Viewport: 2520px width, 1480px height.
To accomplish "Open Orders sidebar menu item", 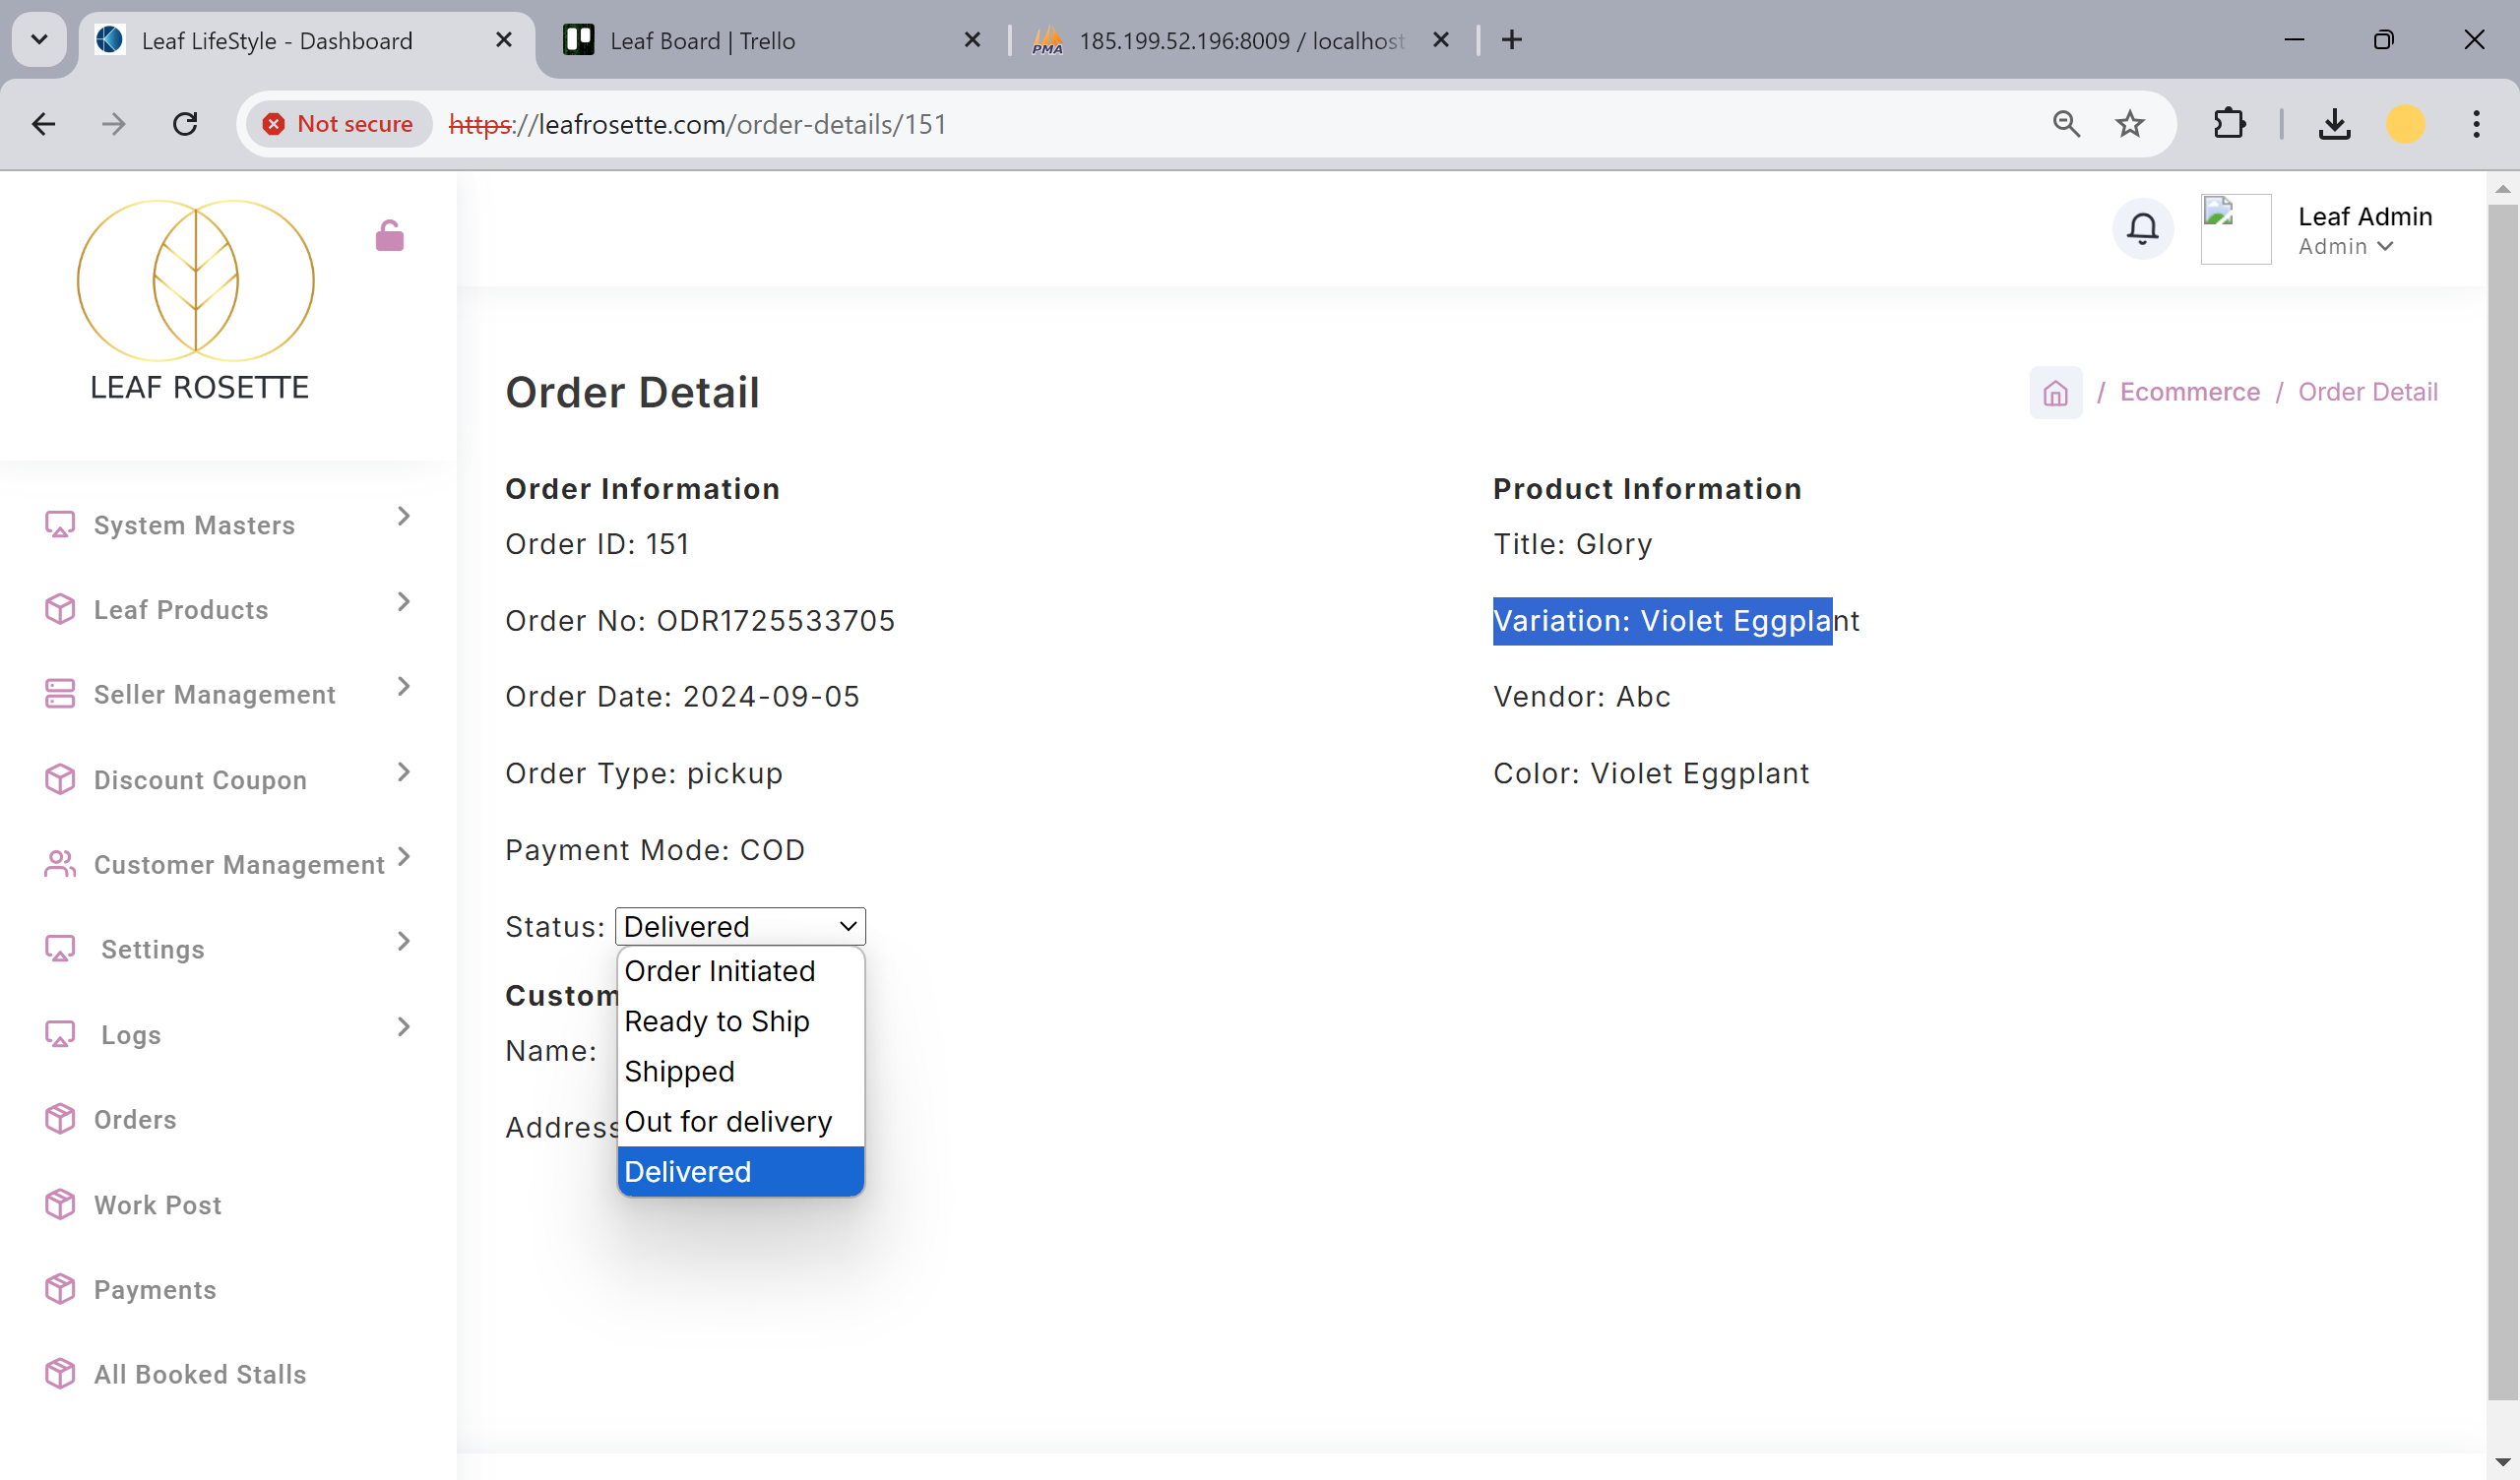I will tap(136, 1119).
